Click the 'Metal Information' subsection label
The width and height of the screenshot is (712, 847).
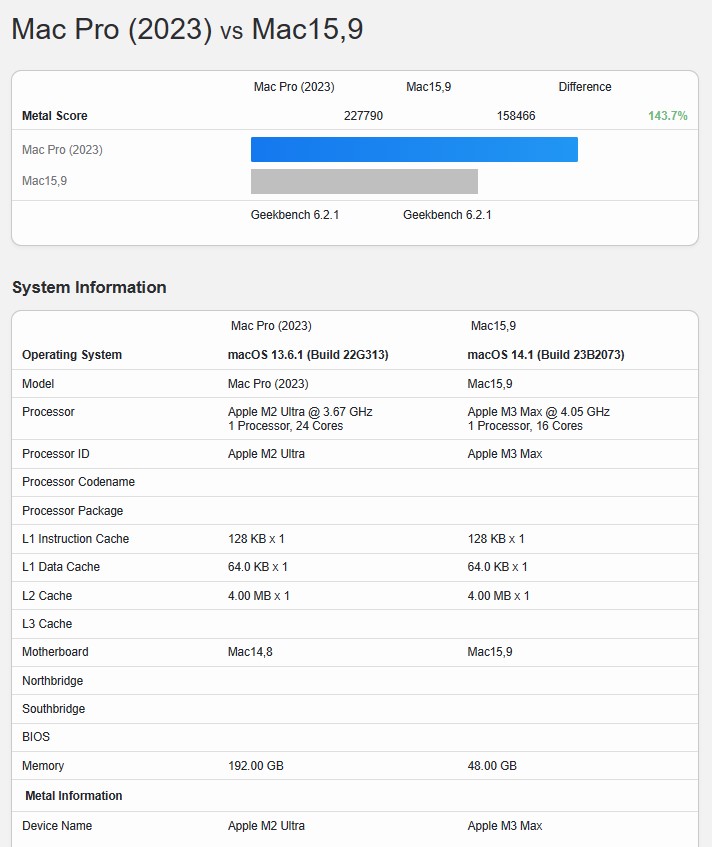[74, 796]
